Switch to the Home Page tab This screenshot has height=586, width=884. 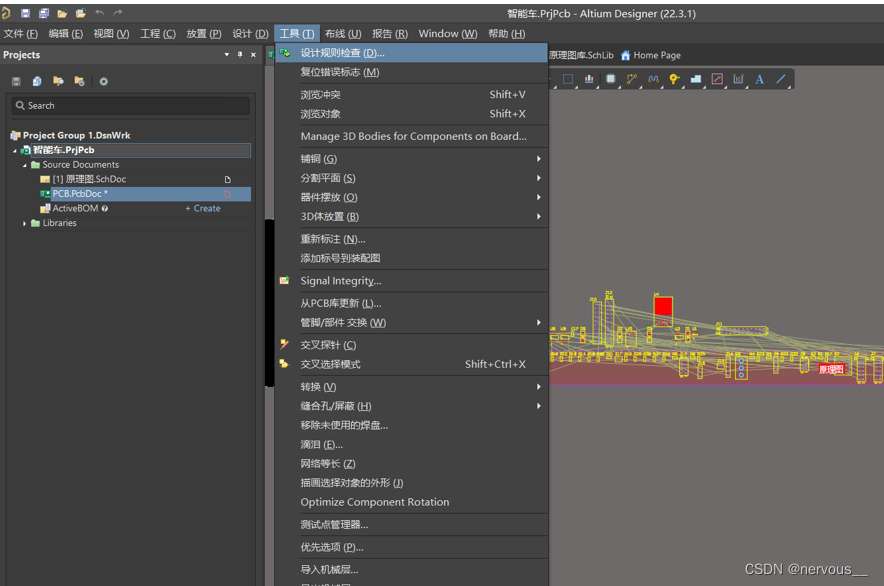[651, 55]
